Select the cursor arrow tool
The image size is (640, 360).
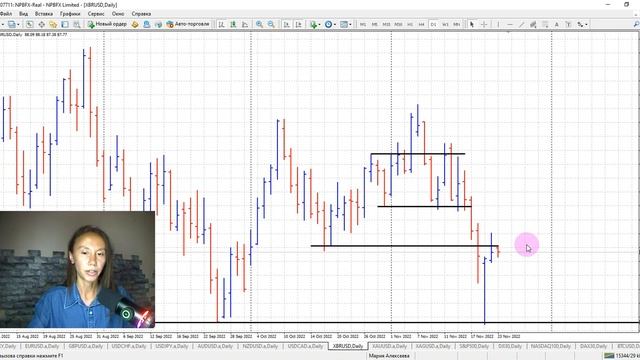pos(472,24)
